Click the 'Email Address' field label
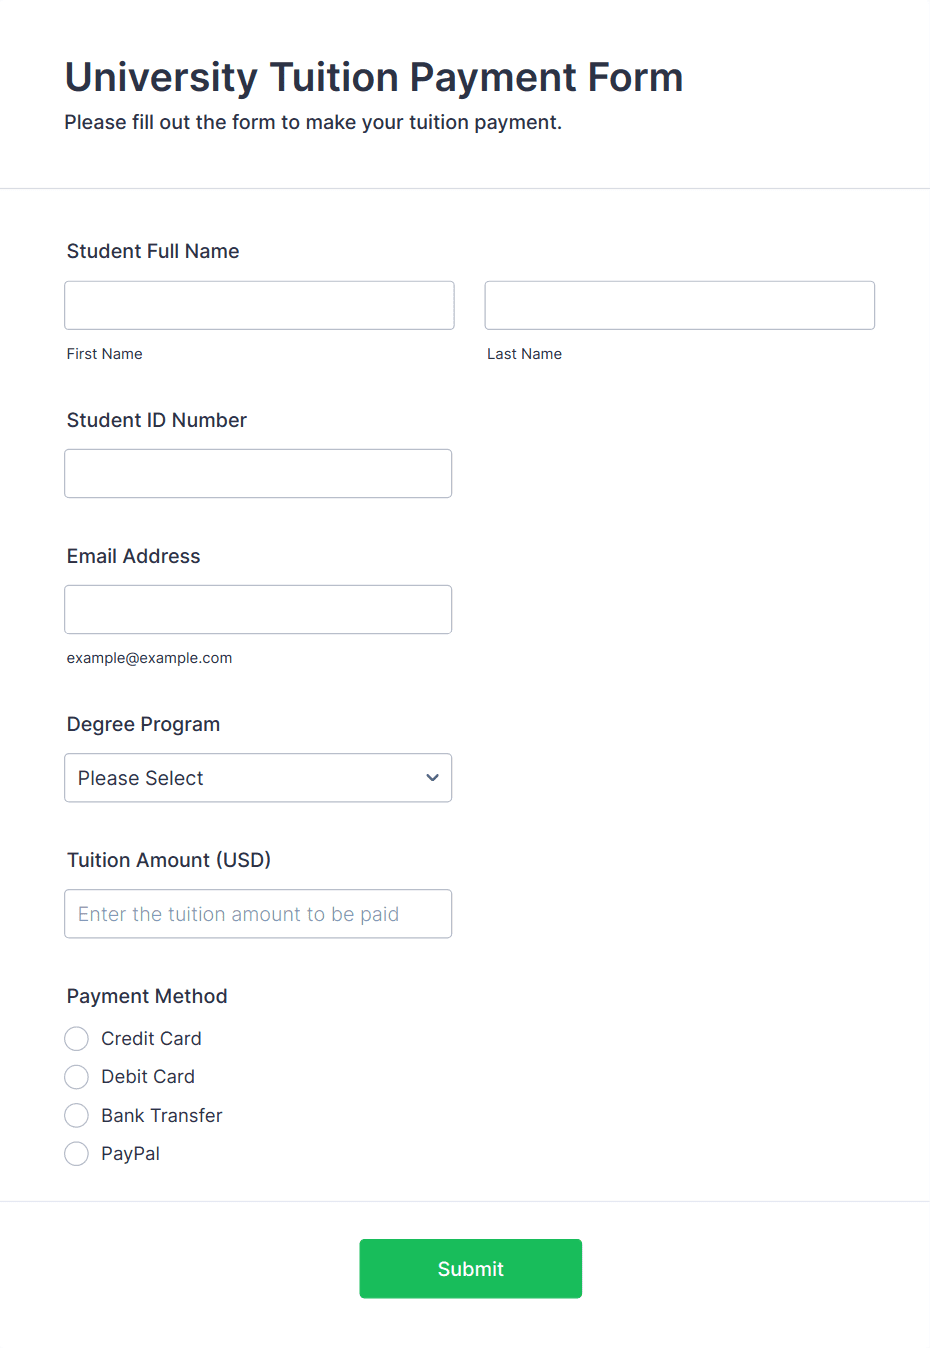Image resolution: width=930 pixels, height=1348 pixels. (x=134, y=556)
